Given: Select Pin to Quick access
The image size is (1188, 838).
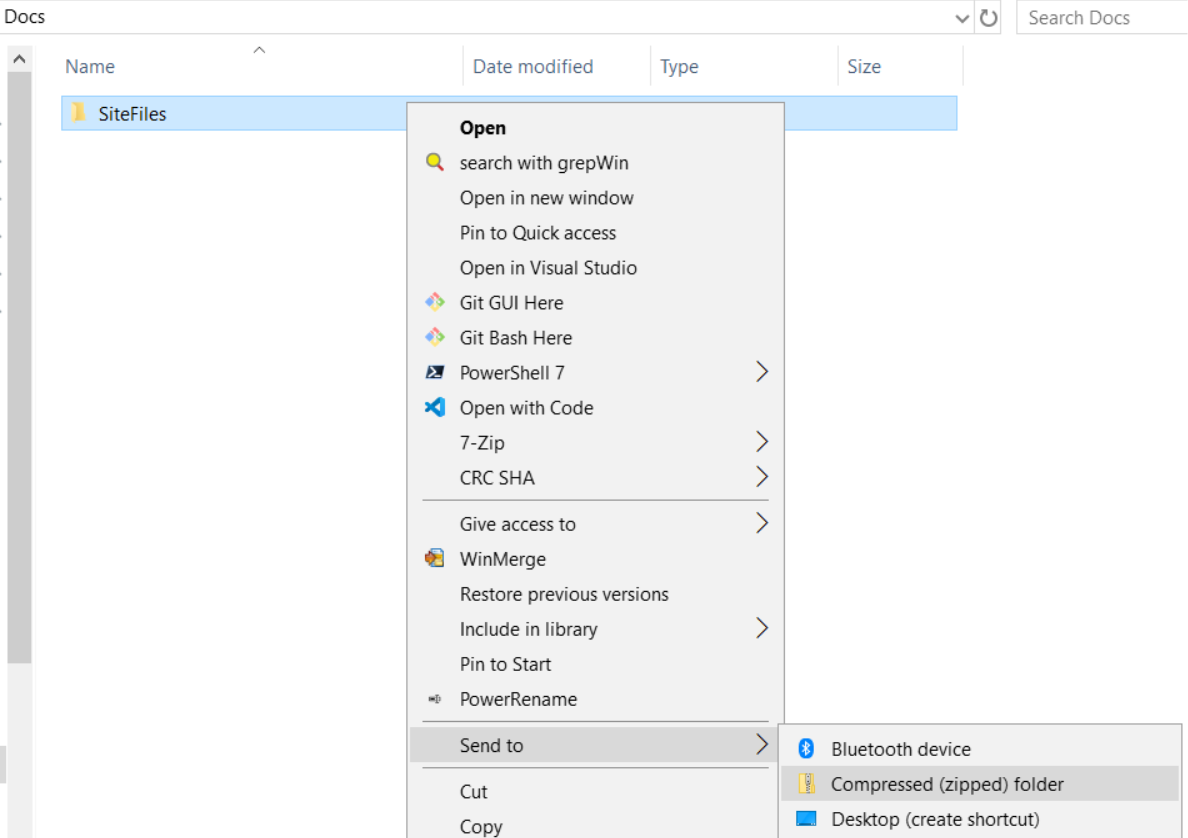Looking at the screenshot, I should coord(596,233).
